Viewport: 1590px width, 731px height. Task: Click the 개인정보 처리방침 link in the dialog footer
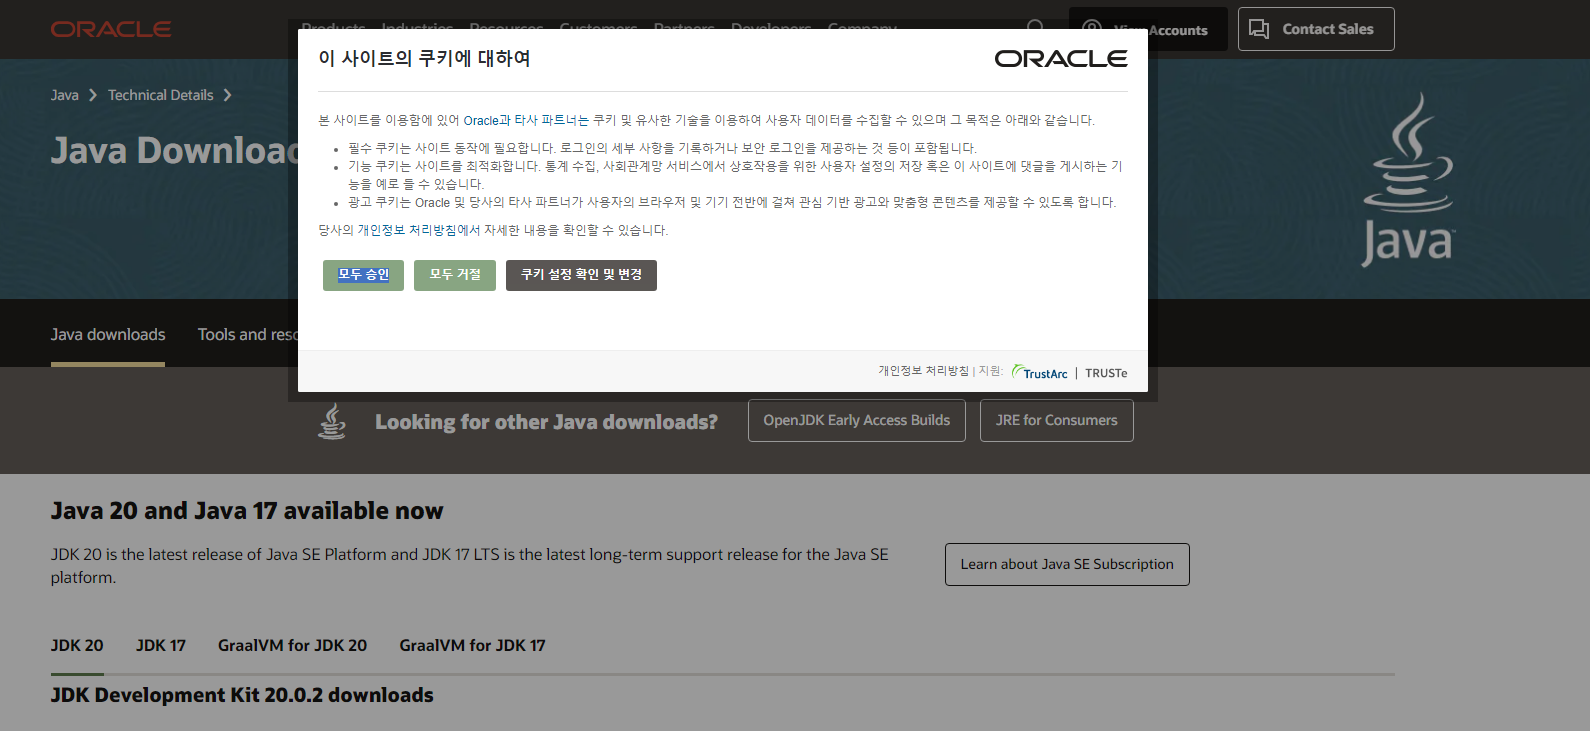(x=923, y=371)
